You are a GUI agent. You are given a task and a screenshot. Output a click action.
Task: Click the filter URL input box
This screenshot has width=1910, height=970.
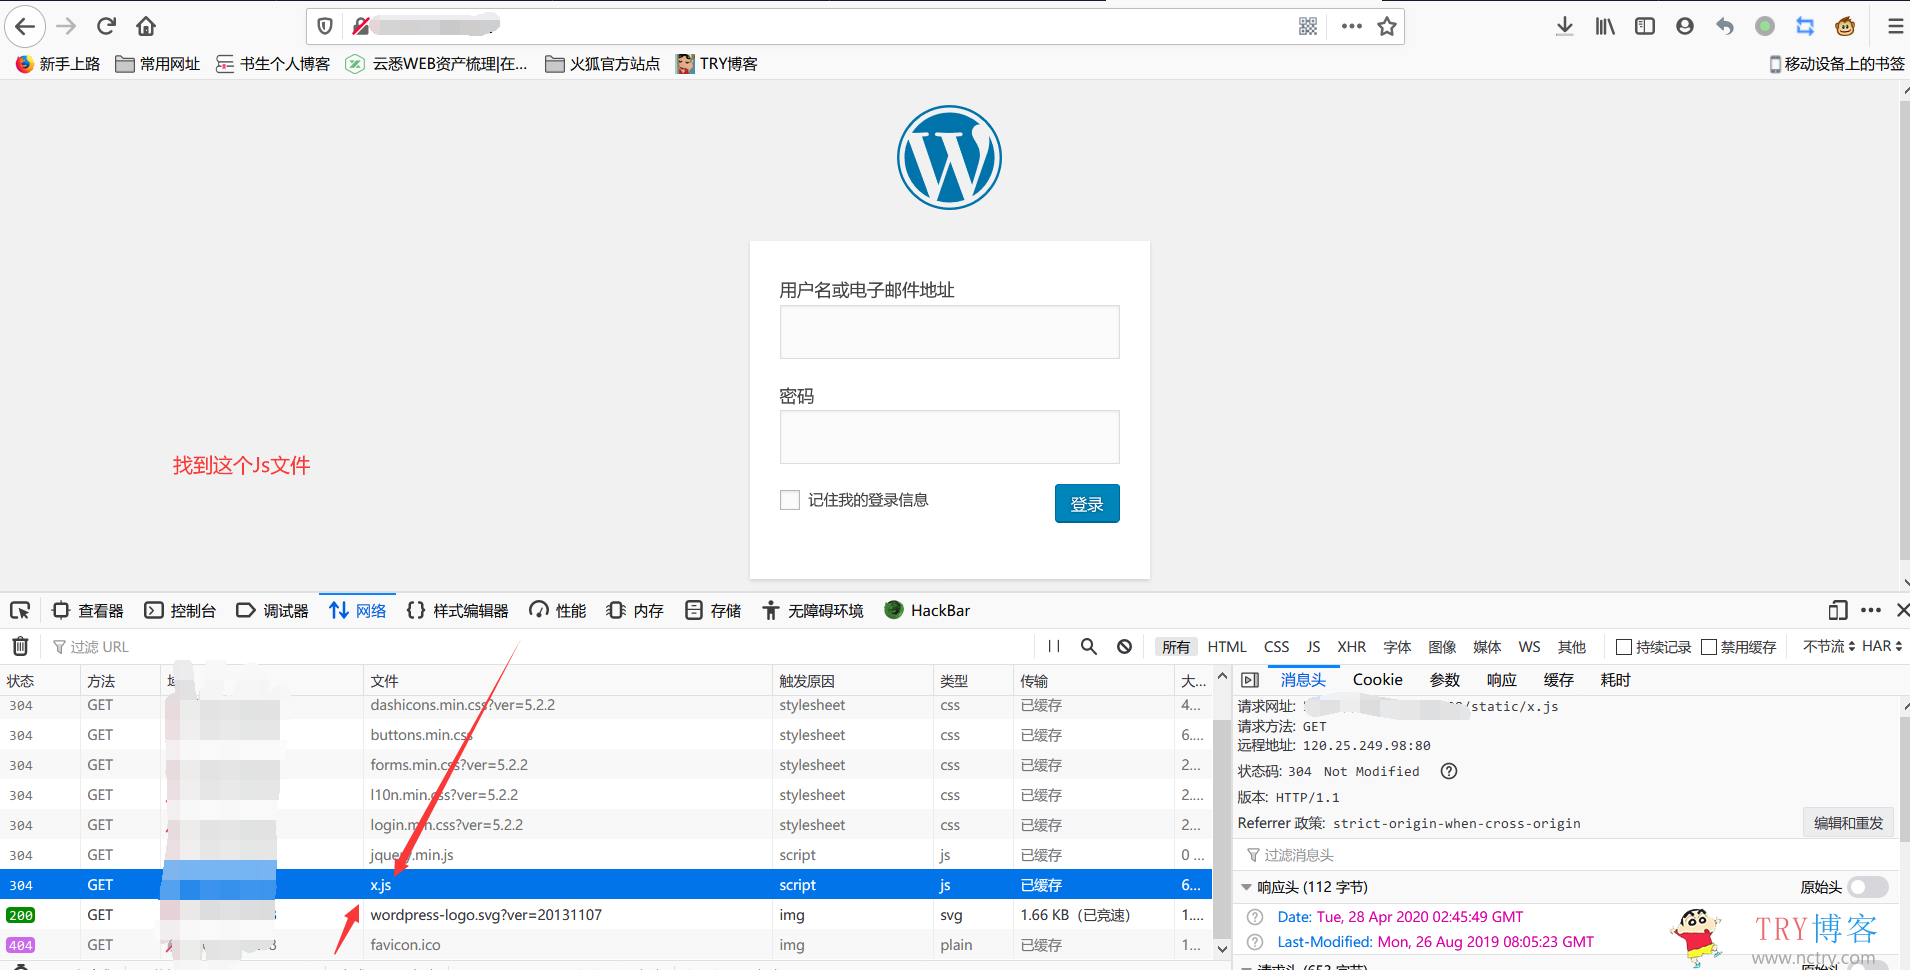[x=540, y=647]
